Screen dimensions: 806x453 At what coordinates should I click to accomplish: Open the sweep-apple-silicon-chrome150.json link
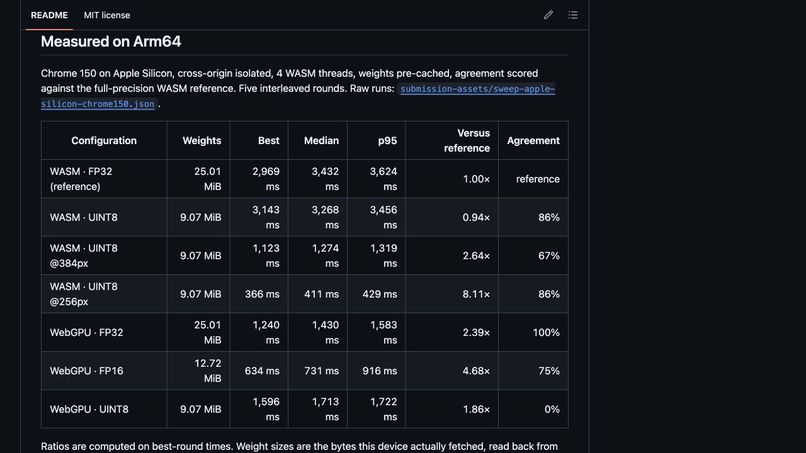(298, 96)
